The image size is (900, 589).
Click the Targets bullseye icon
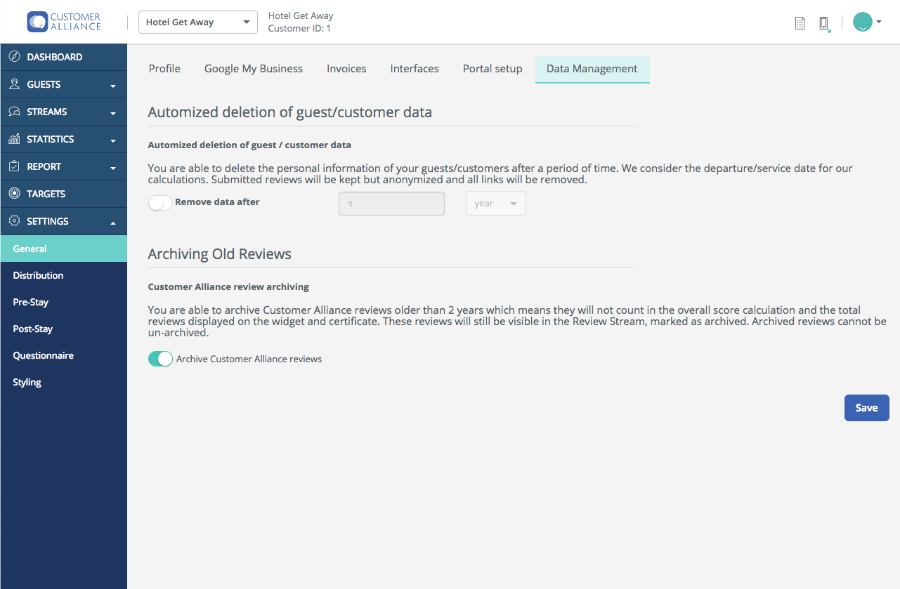point(14,193)
